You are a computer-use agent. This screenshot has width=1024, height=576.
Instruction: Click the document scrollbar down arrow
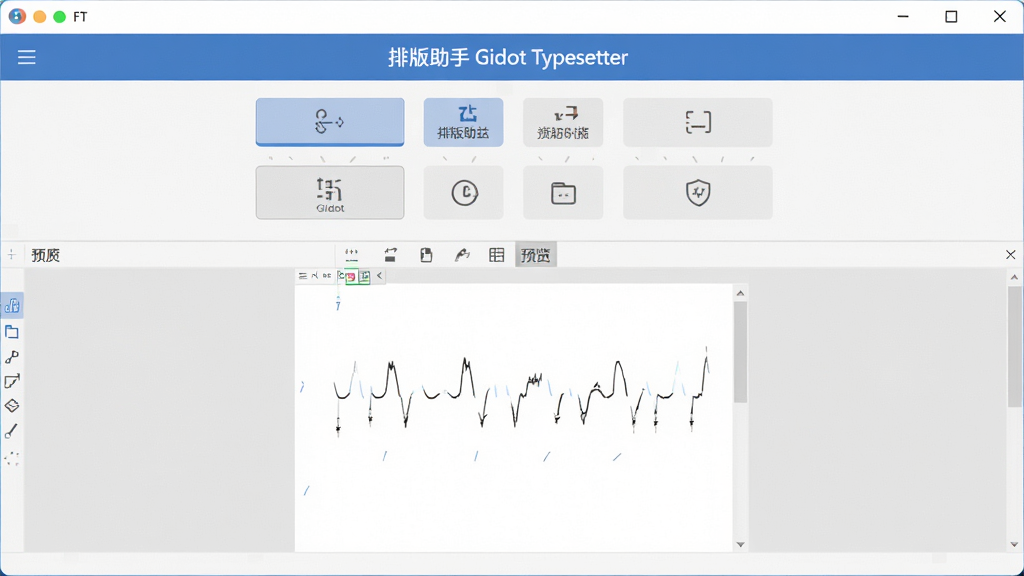click(740, 545)
